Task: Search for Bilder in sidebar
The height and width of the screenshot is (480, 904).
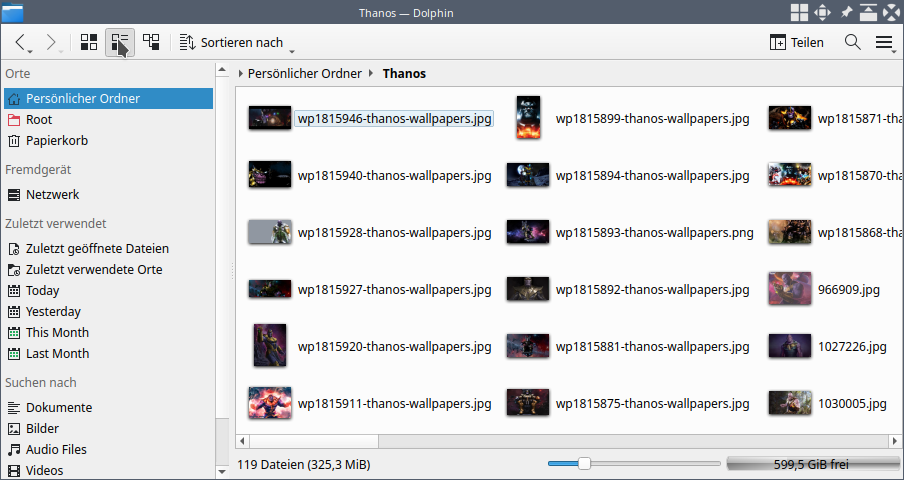Action: pyautogui.click(x=108, y=429)
